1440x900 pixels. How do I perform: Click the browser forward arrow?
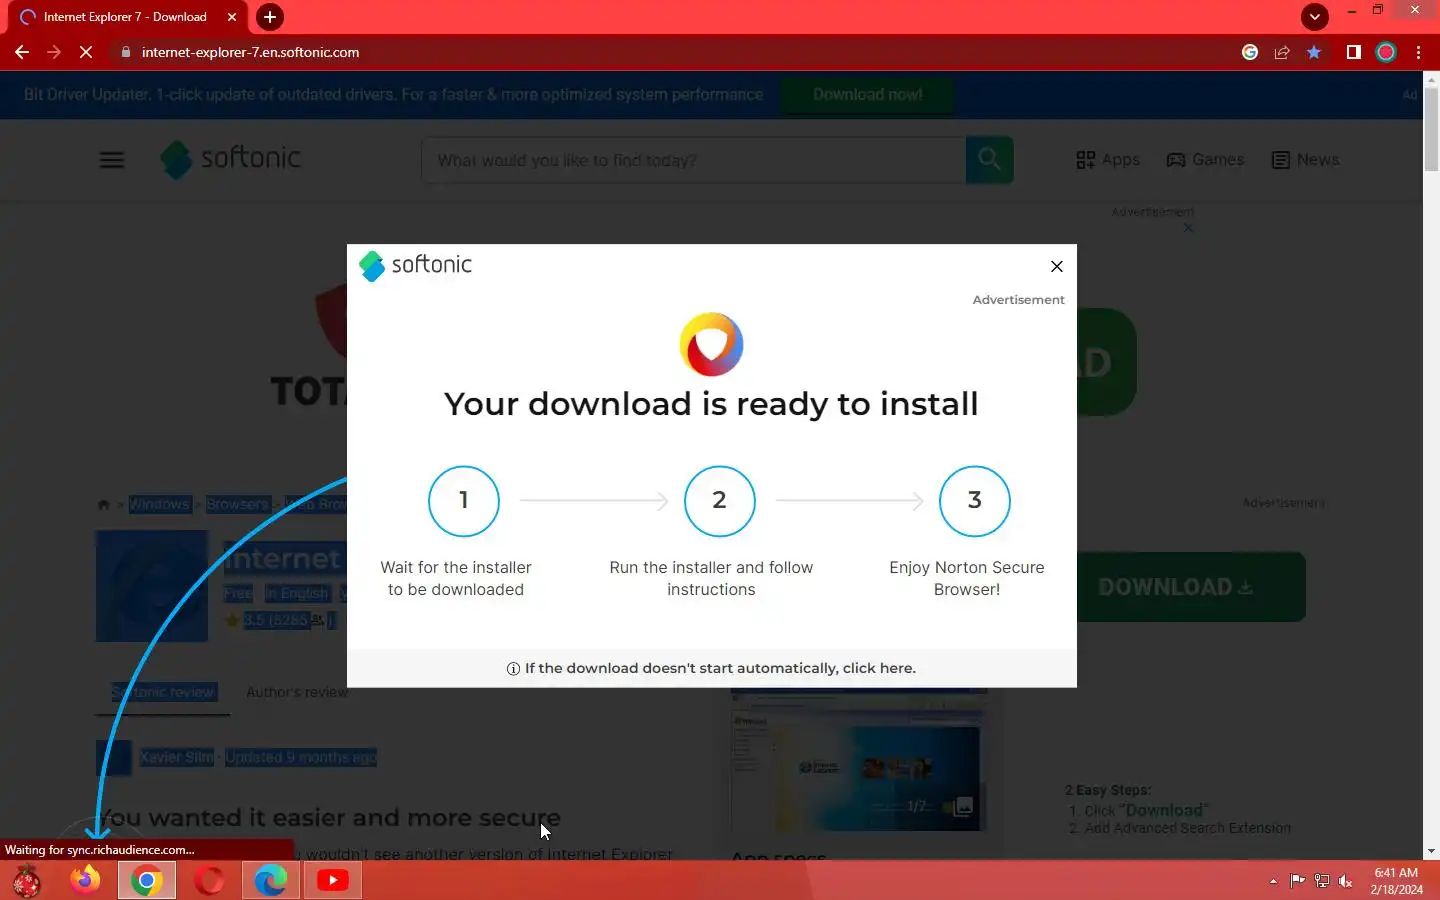(x=54, y=52)
